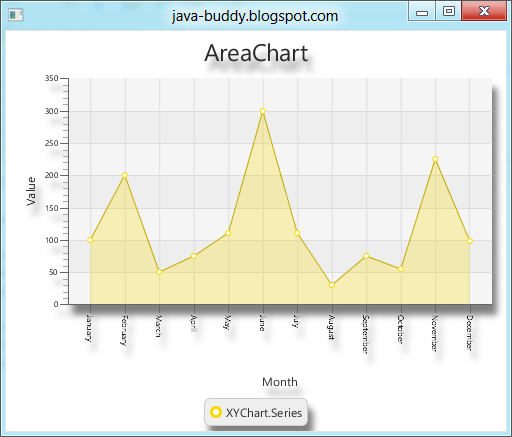Select the December data point marker
Image resolution: width=512 pixels, height=437 pixels.
tap(470, 241)
